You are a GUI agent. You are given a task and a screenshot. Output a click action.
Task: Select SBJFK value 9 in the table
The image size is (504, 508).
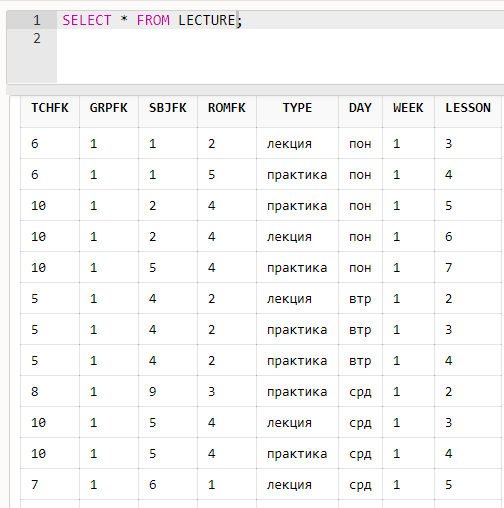coord(152,392)
